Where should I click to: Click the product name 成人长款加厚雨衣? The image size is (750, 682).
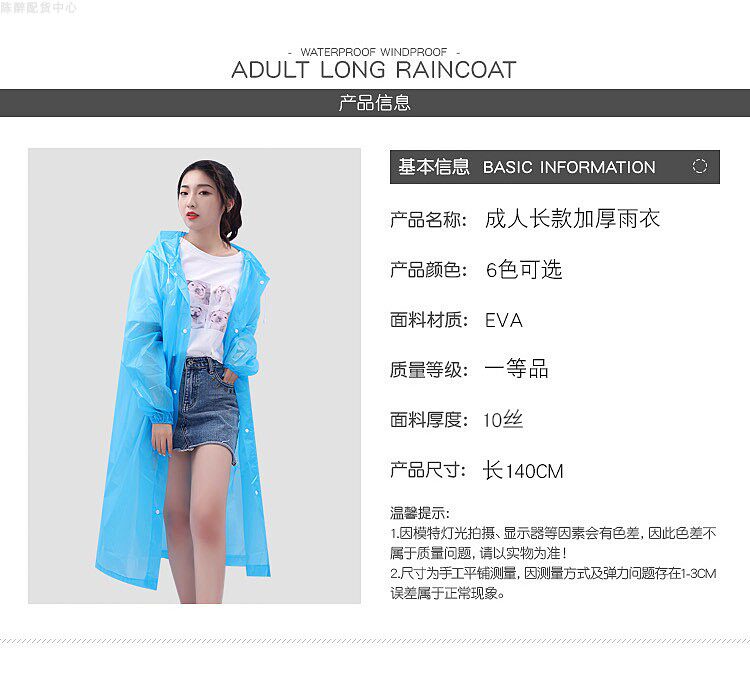tap(572, 219)
